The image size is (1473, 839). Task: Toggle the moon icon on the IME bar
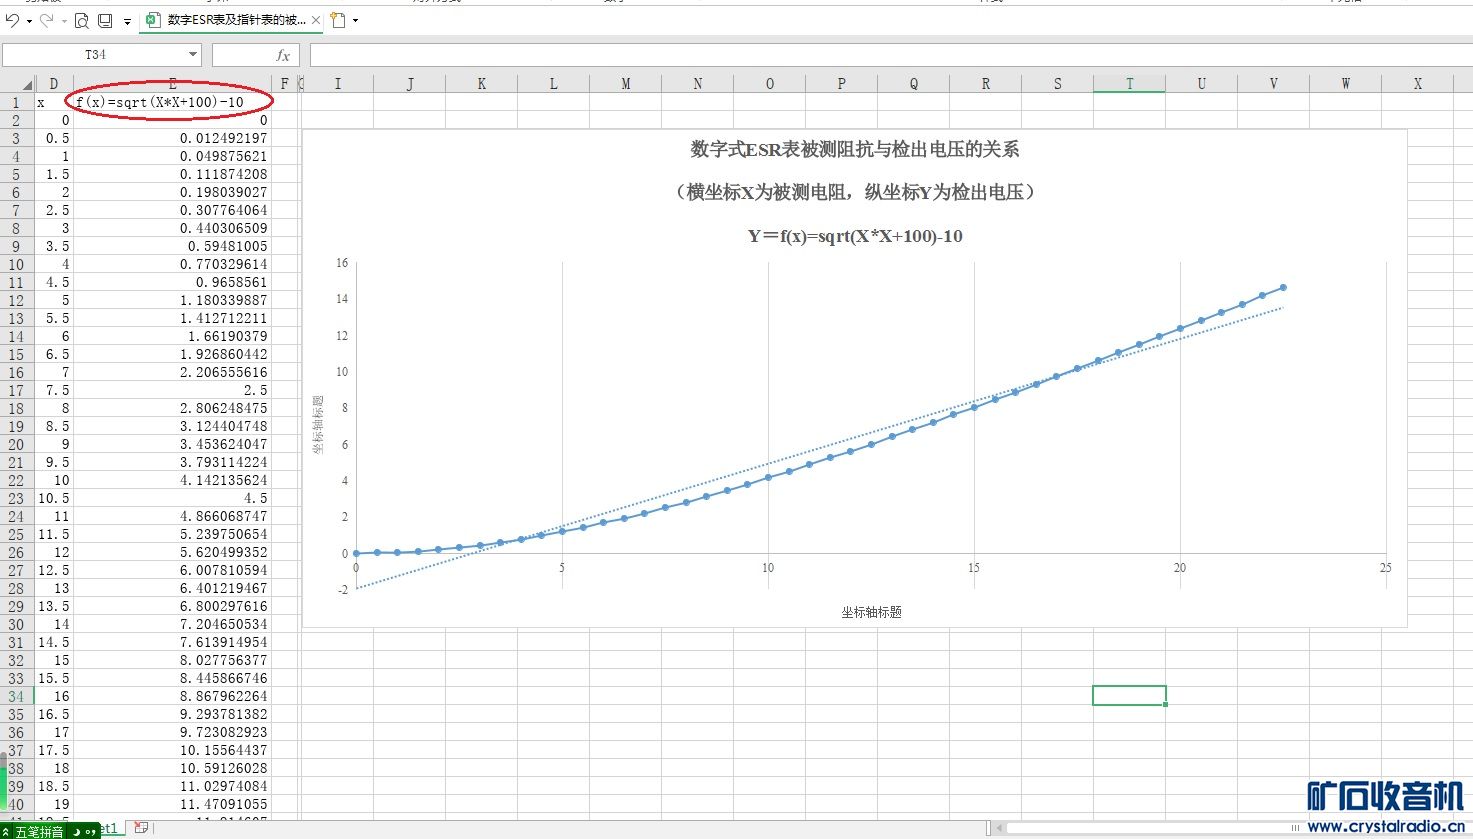coord(76,831)
